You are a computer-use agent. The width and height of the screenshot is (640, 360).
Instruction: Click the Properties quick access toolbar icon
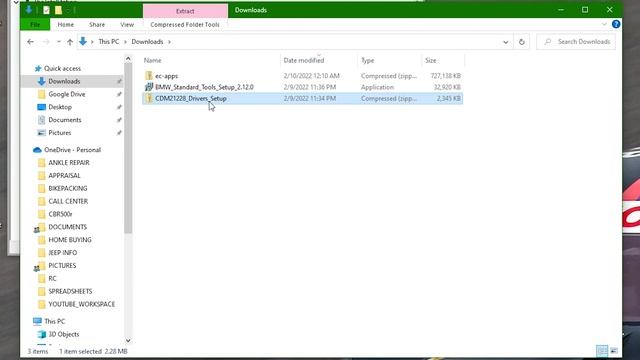[46, 10]
